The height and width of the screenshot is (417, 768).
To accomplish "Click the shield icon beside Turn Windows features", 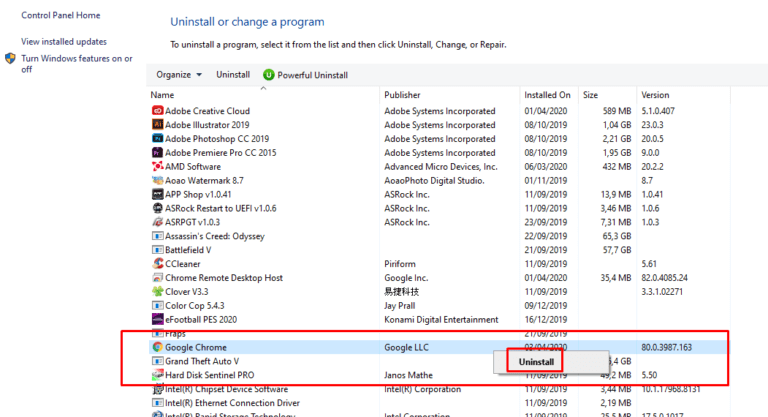I will click(10, 58).
